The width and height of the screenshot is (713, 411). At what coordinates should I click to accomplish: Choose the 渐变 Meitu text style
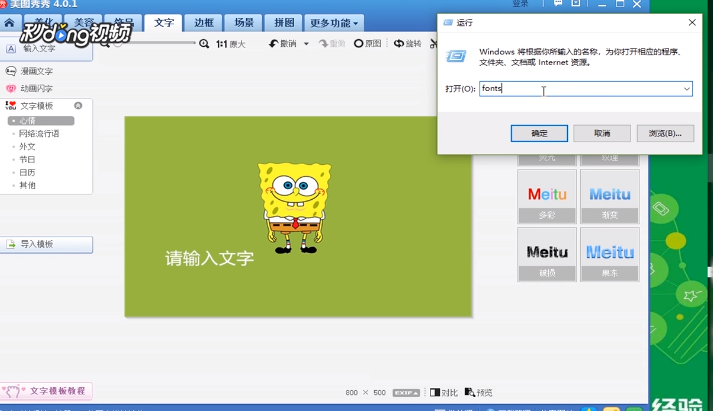click(x=610, y=197)
